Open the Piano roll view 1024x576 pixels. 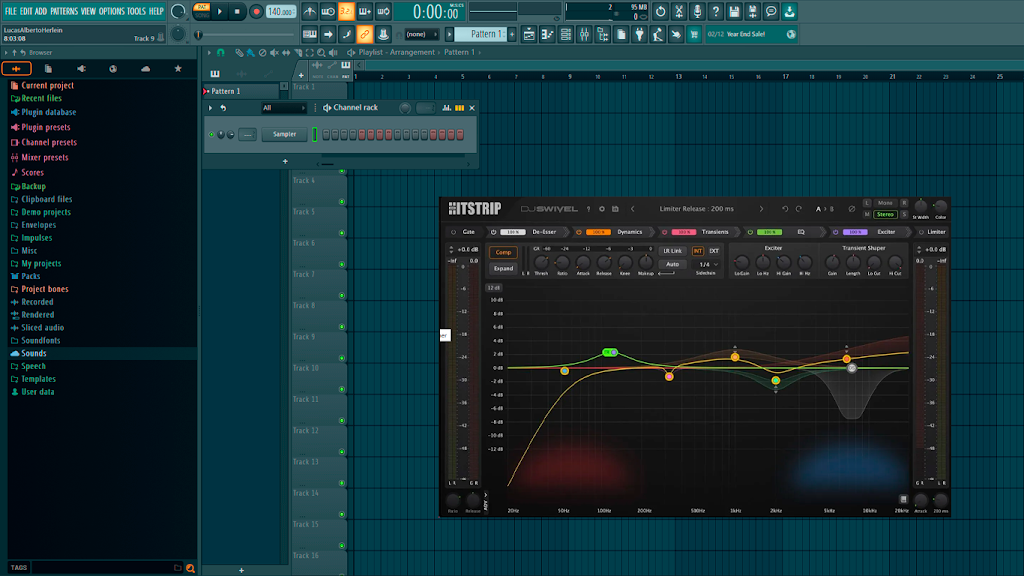click(547, 35)
